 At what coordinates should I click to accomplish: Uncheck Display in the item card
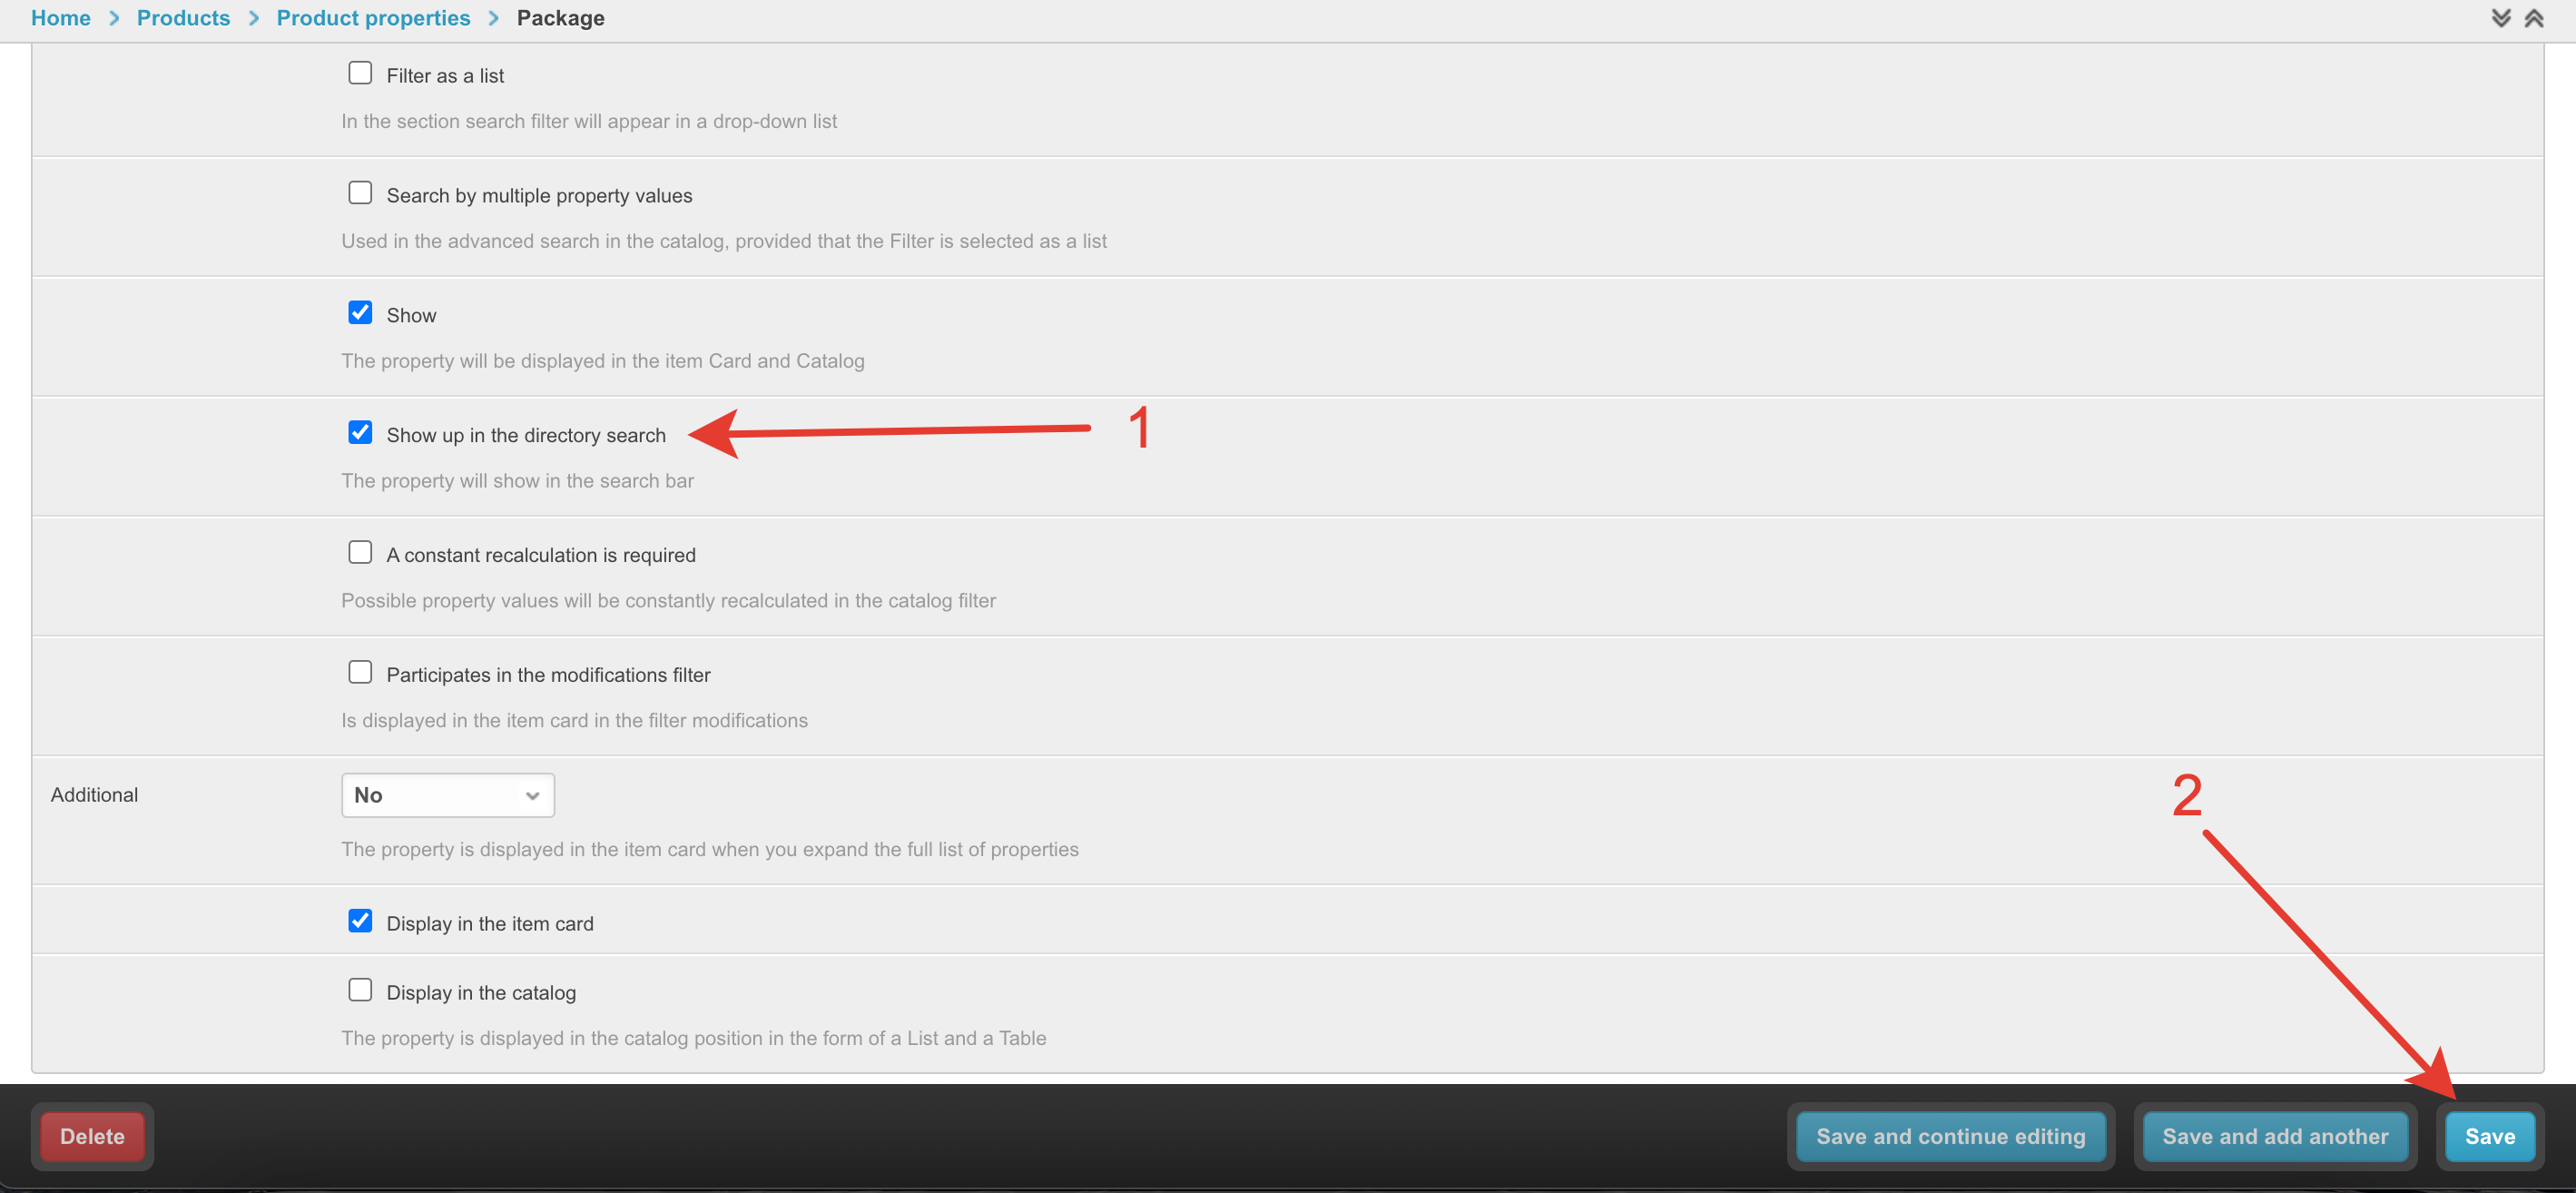(x=360, y=921)
